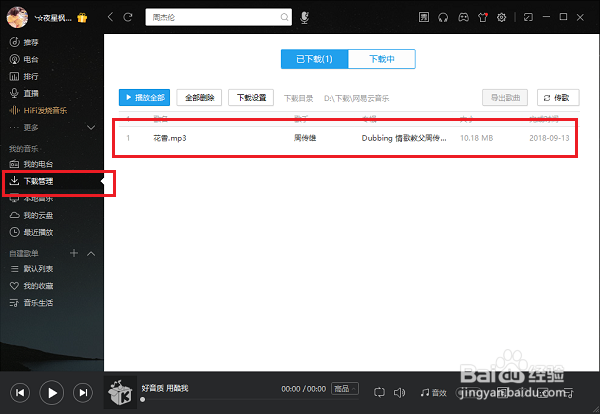Click the yellow gift icon
This screenshot has width=600, height=414.
click(x=82, y=18)
